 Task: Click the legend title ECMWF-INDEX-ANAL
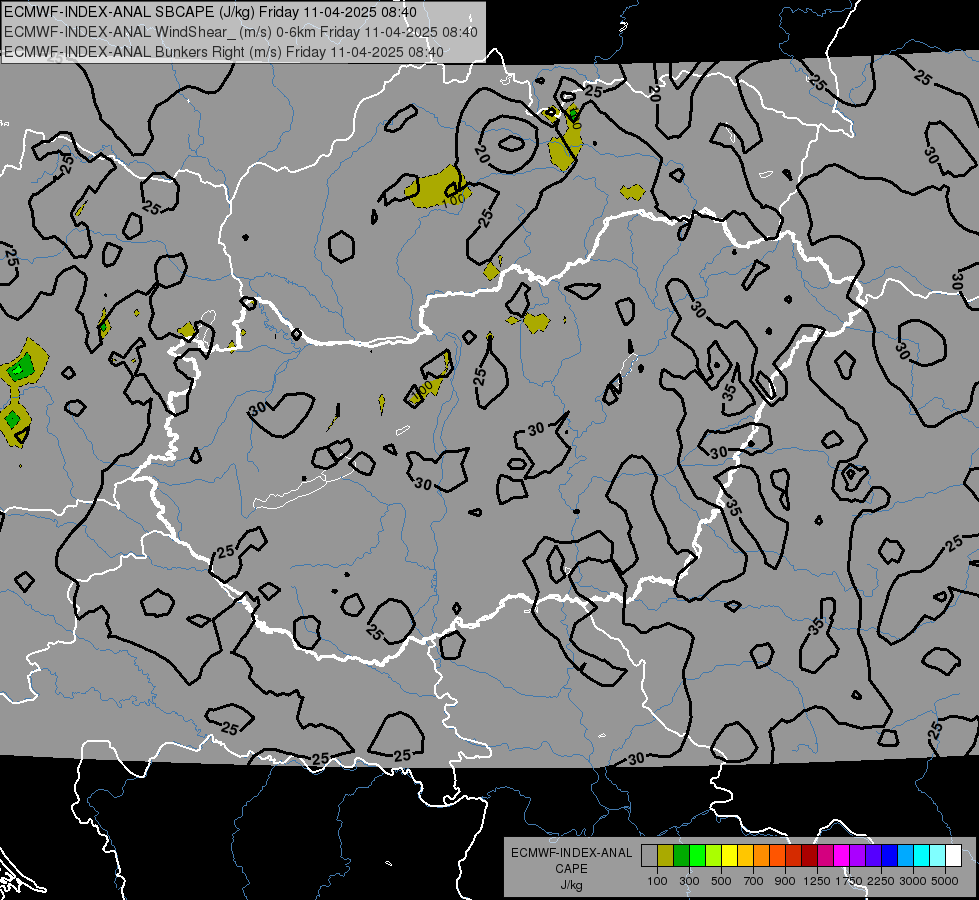pos(571,853)
